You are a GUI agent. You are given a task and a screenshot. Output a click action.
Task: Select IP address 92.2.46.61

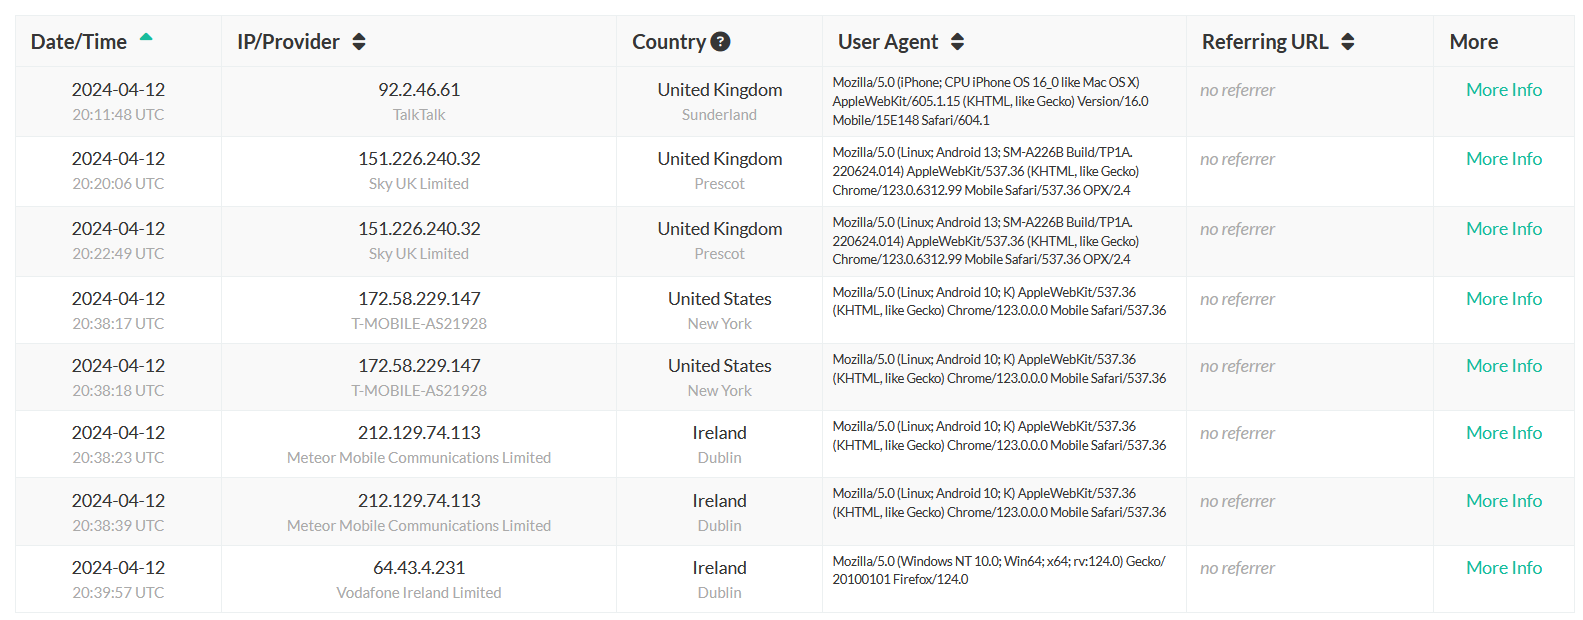coord(419,90)
